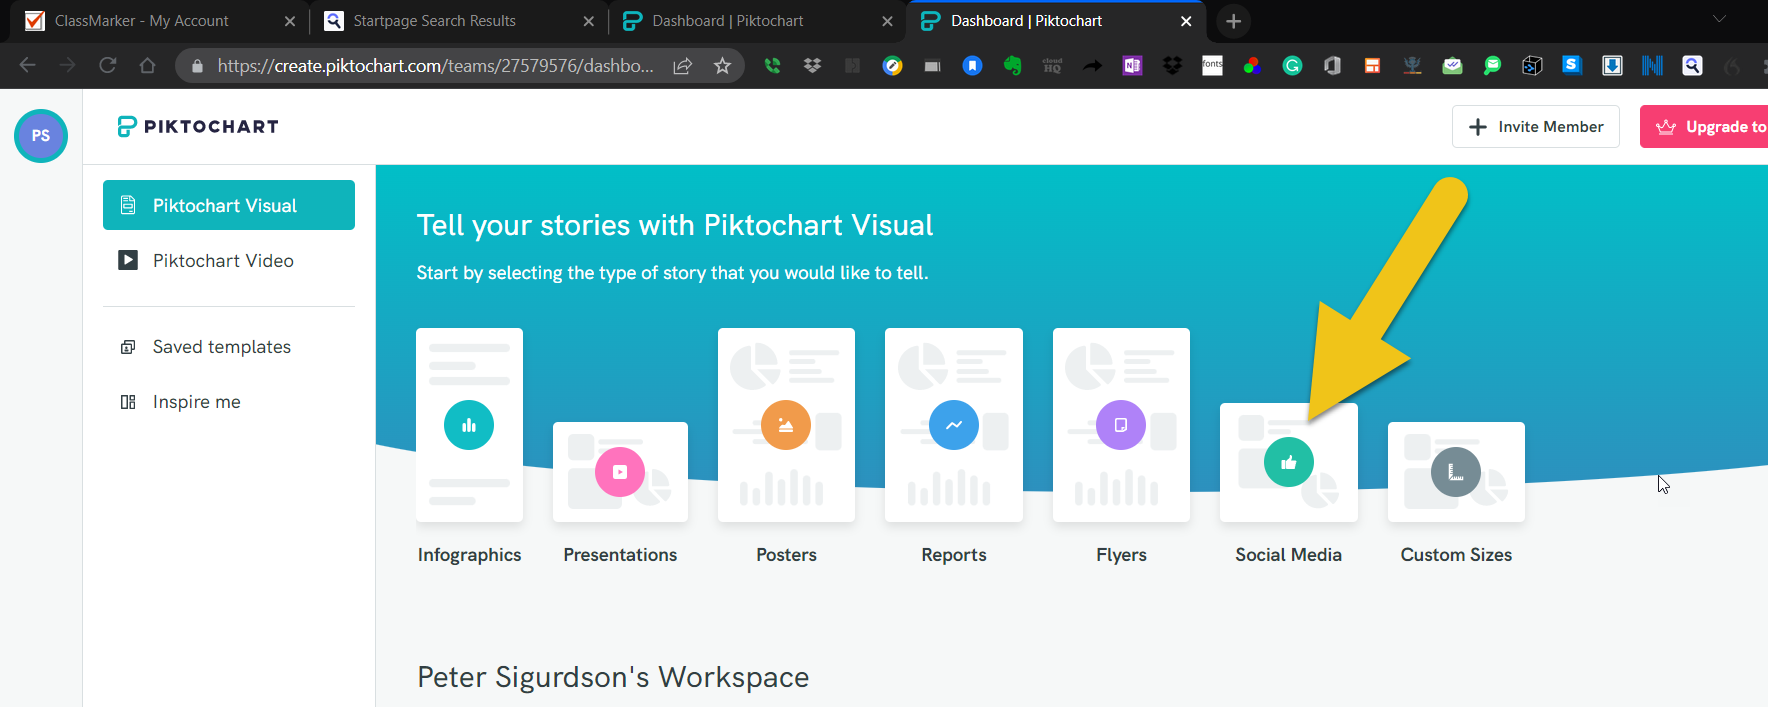This screenshot has width=1768, height=707.
Task: Select Piktochart Visual in the sidebar
Action: click(229, 205)
